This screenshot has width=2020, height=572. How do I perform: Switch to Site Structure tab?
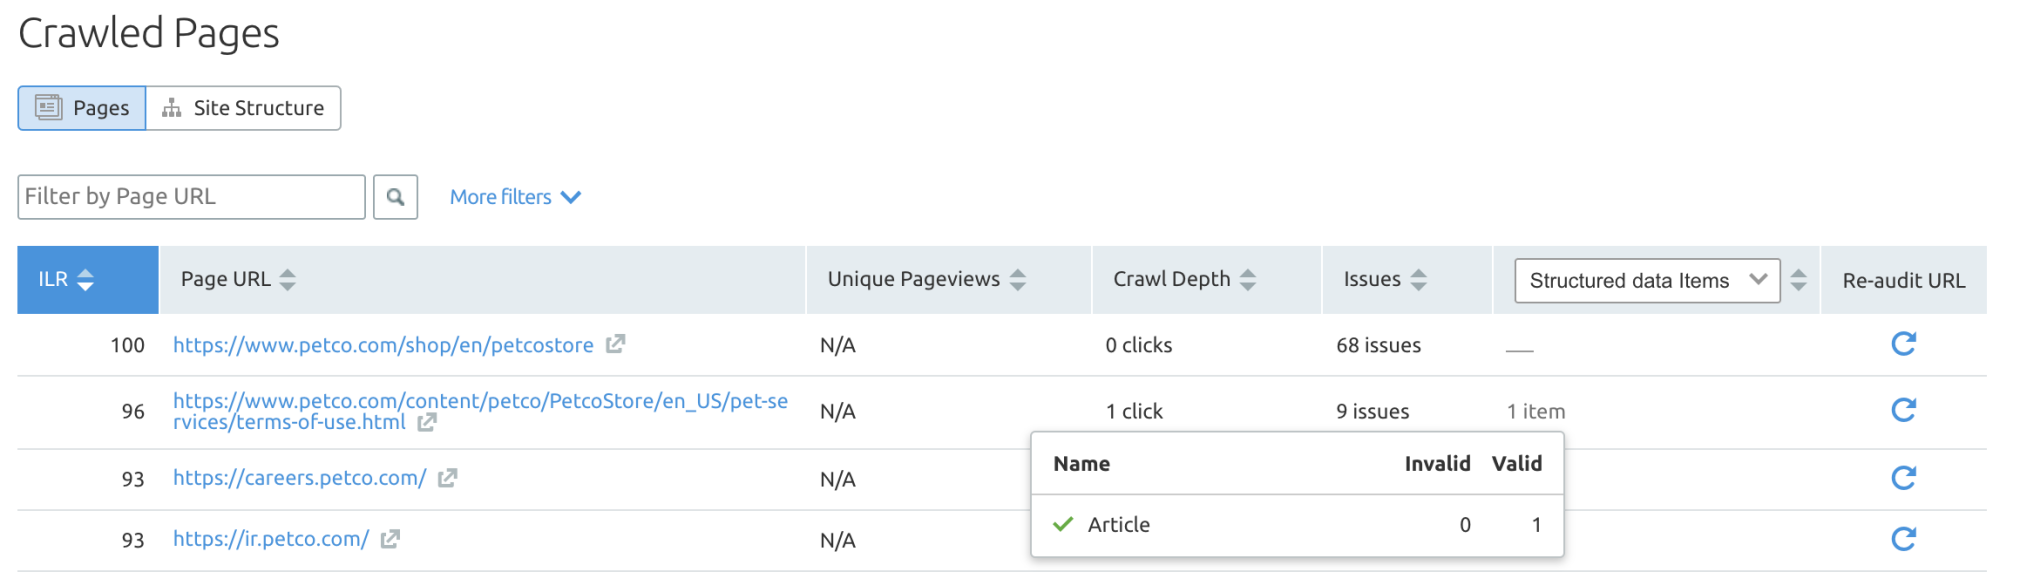[x=244, y=108]
